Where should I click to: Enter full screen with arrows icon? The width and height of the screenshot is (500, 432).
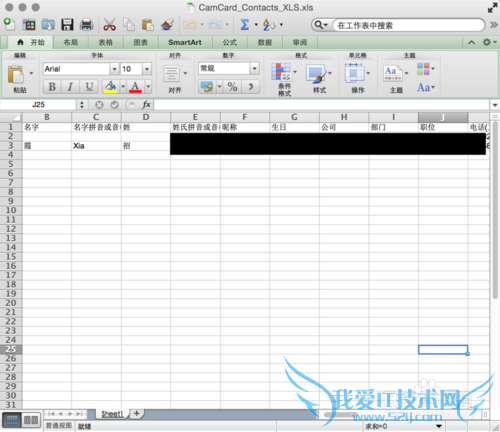click(x=493, y=8)
